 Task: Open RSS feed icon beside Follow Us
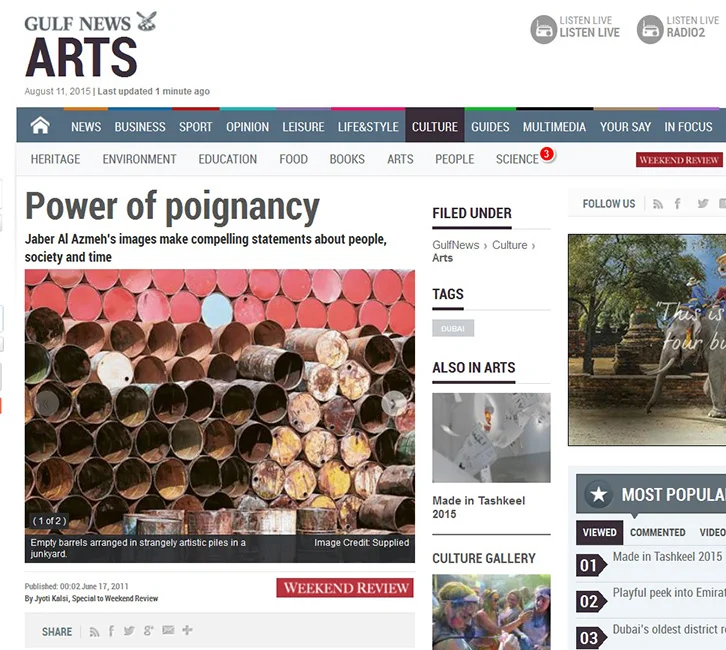[x=657, y=204]
